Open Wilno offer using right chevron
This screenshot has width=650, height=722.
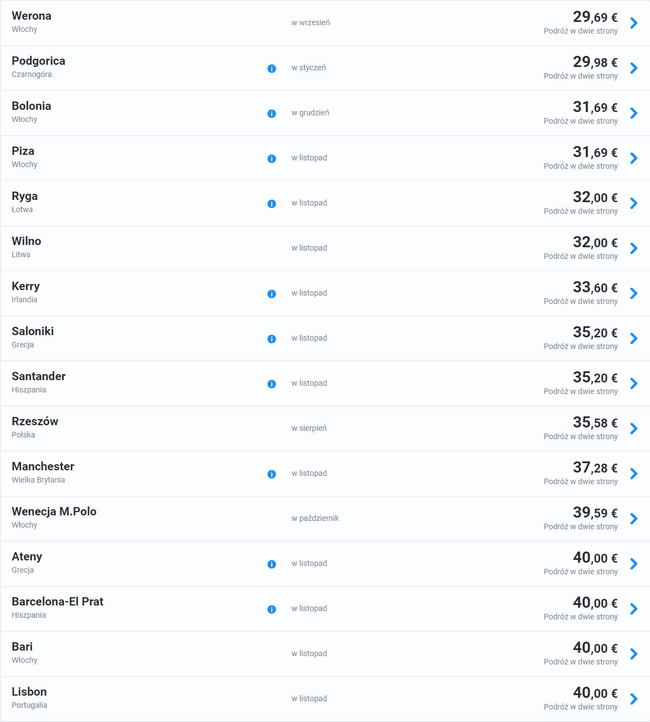pos(633,248)
